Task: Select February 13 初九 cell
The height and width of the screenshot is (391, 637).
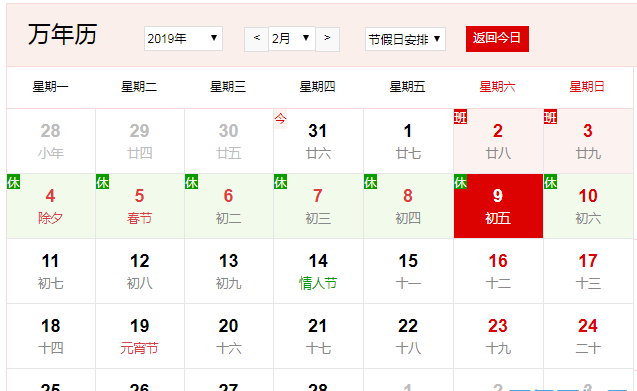Action: 229,271
